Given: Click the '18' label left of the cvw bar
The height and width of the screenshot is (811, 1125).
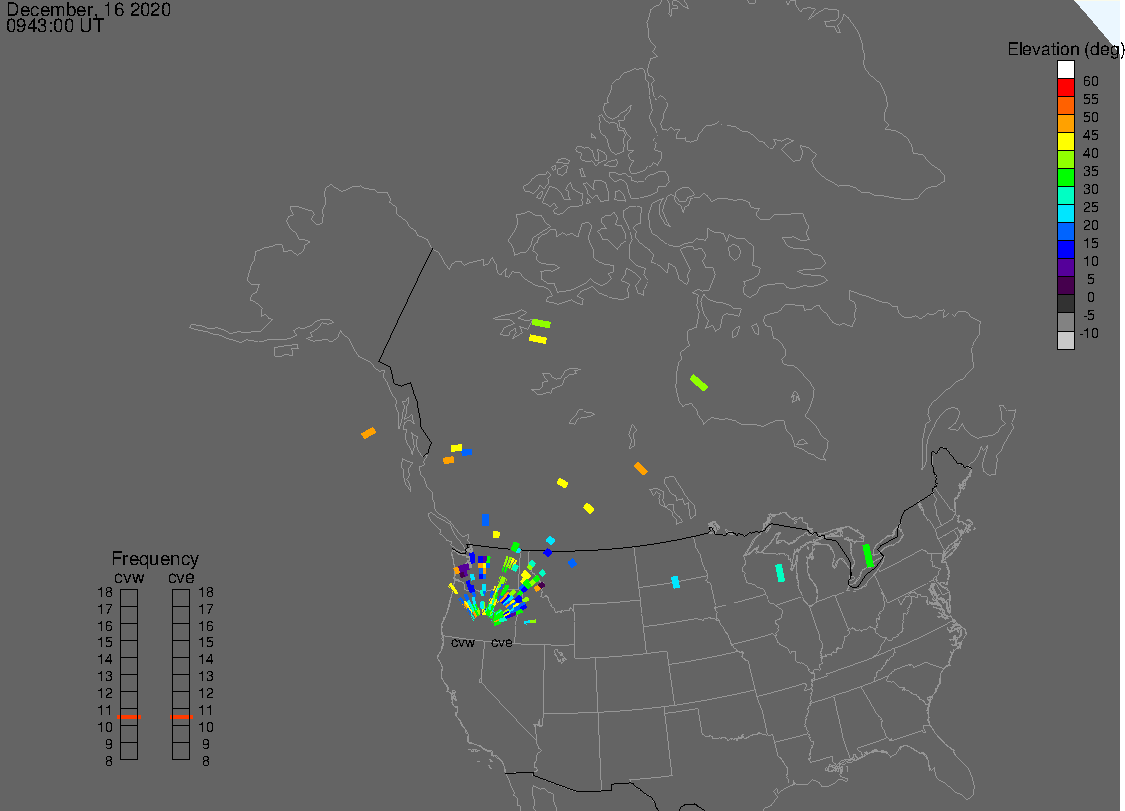Looking at the screenshot, I should coord(105,592).
